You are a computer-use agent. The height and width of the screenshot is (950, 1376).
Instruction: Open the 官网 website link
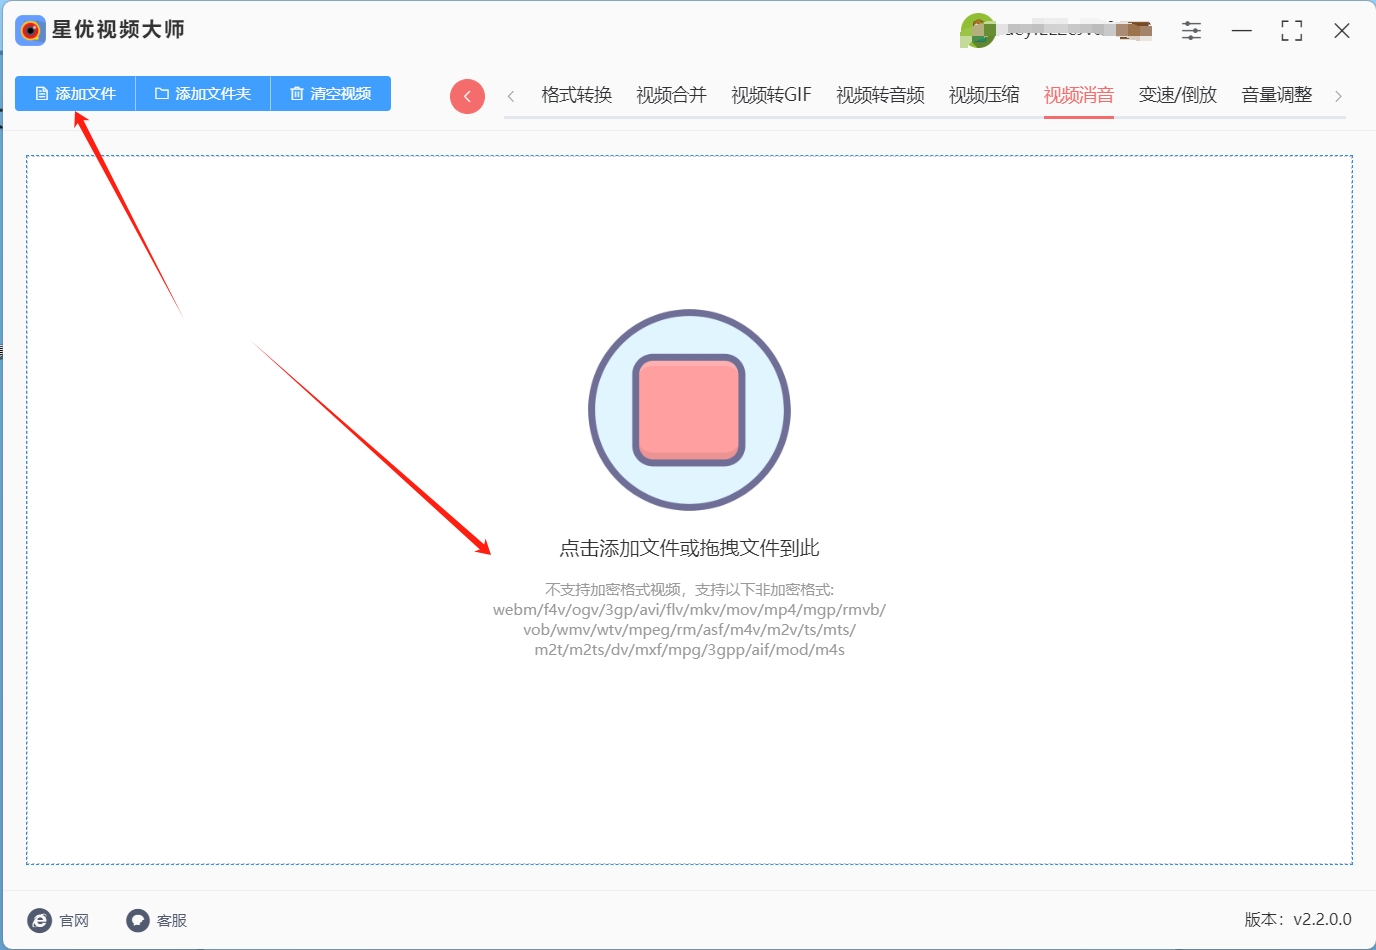[x=59, y=920]
